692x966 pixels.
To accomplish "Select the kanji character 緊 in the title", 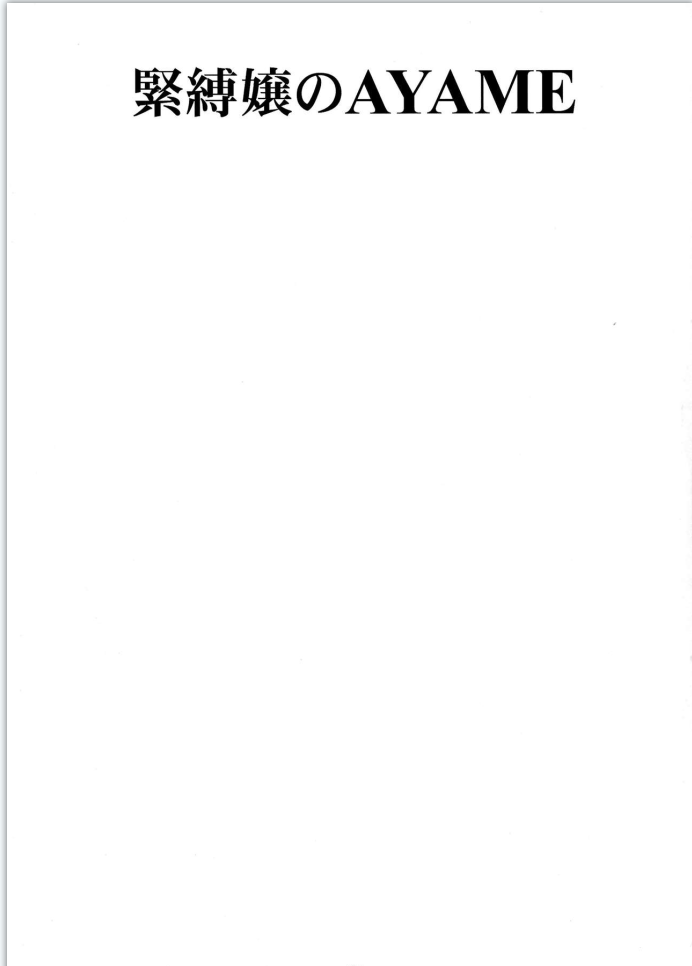I will [158, 92].
